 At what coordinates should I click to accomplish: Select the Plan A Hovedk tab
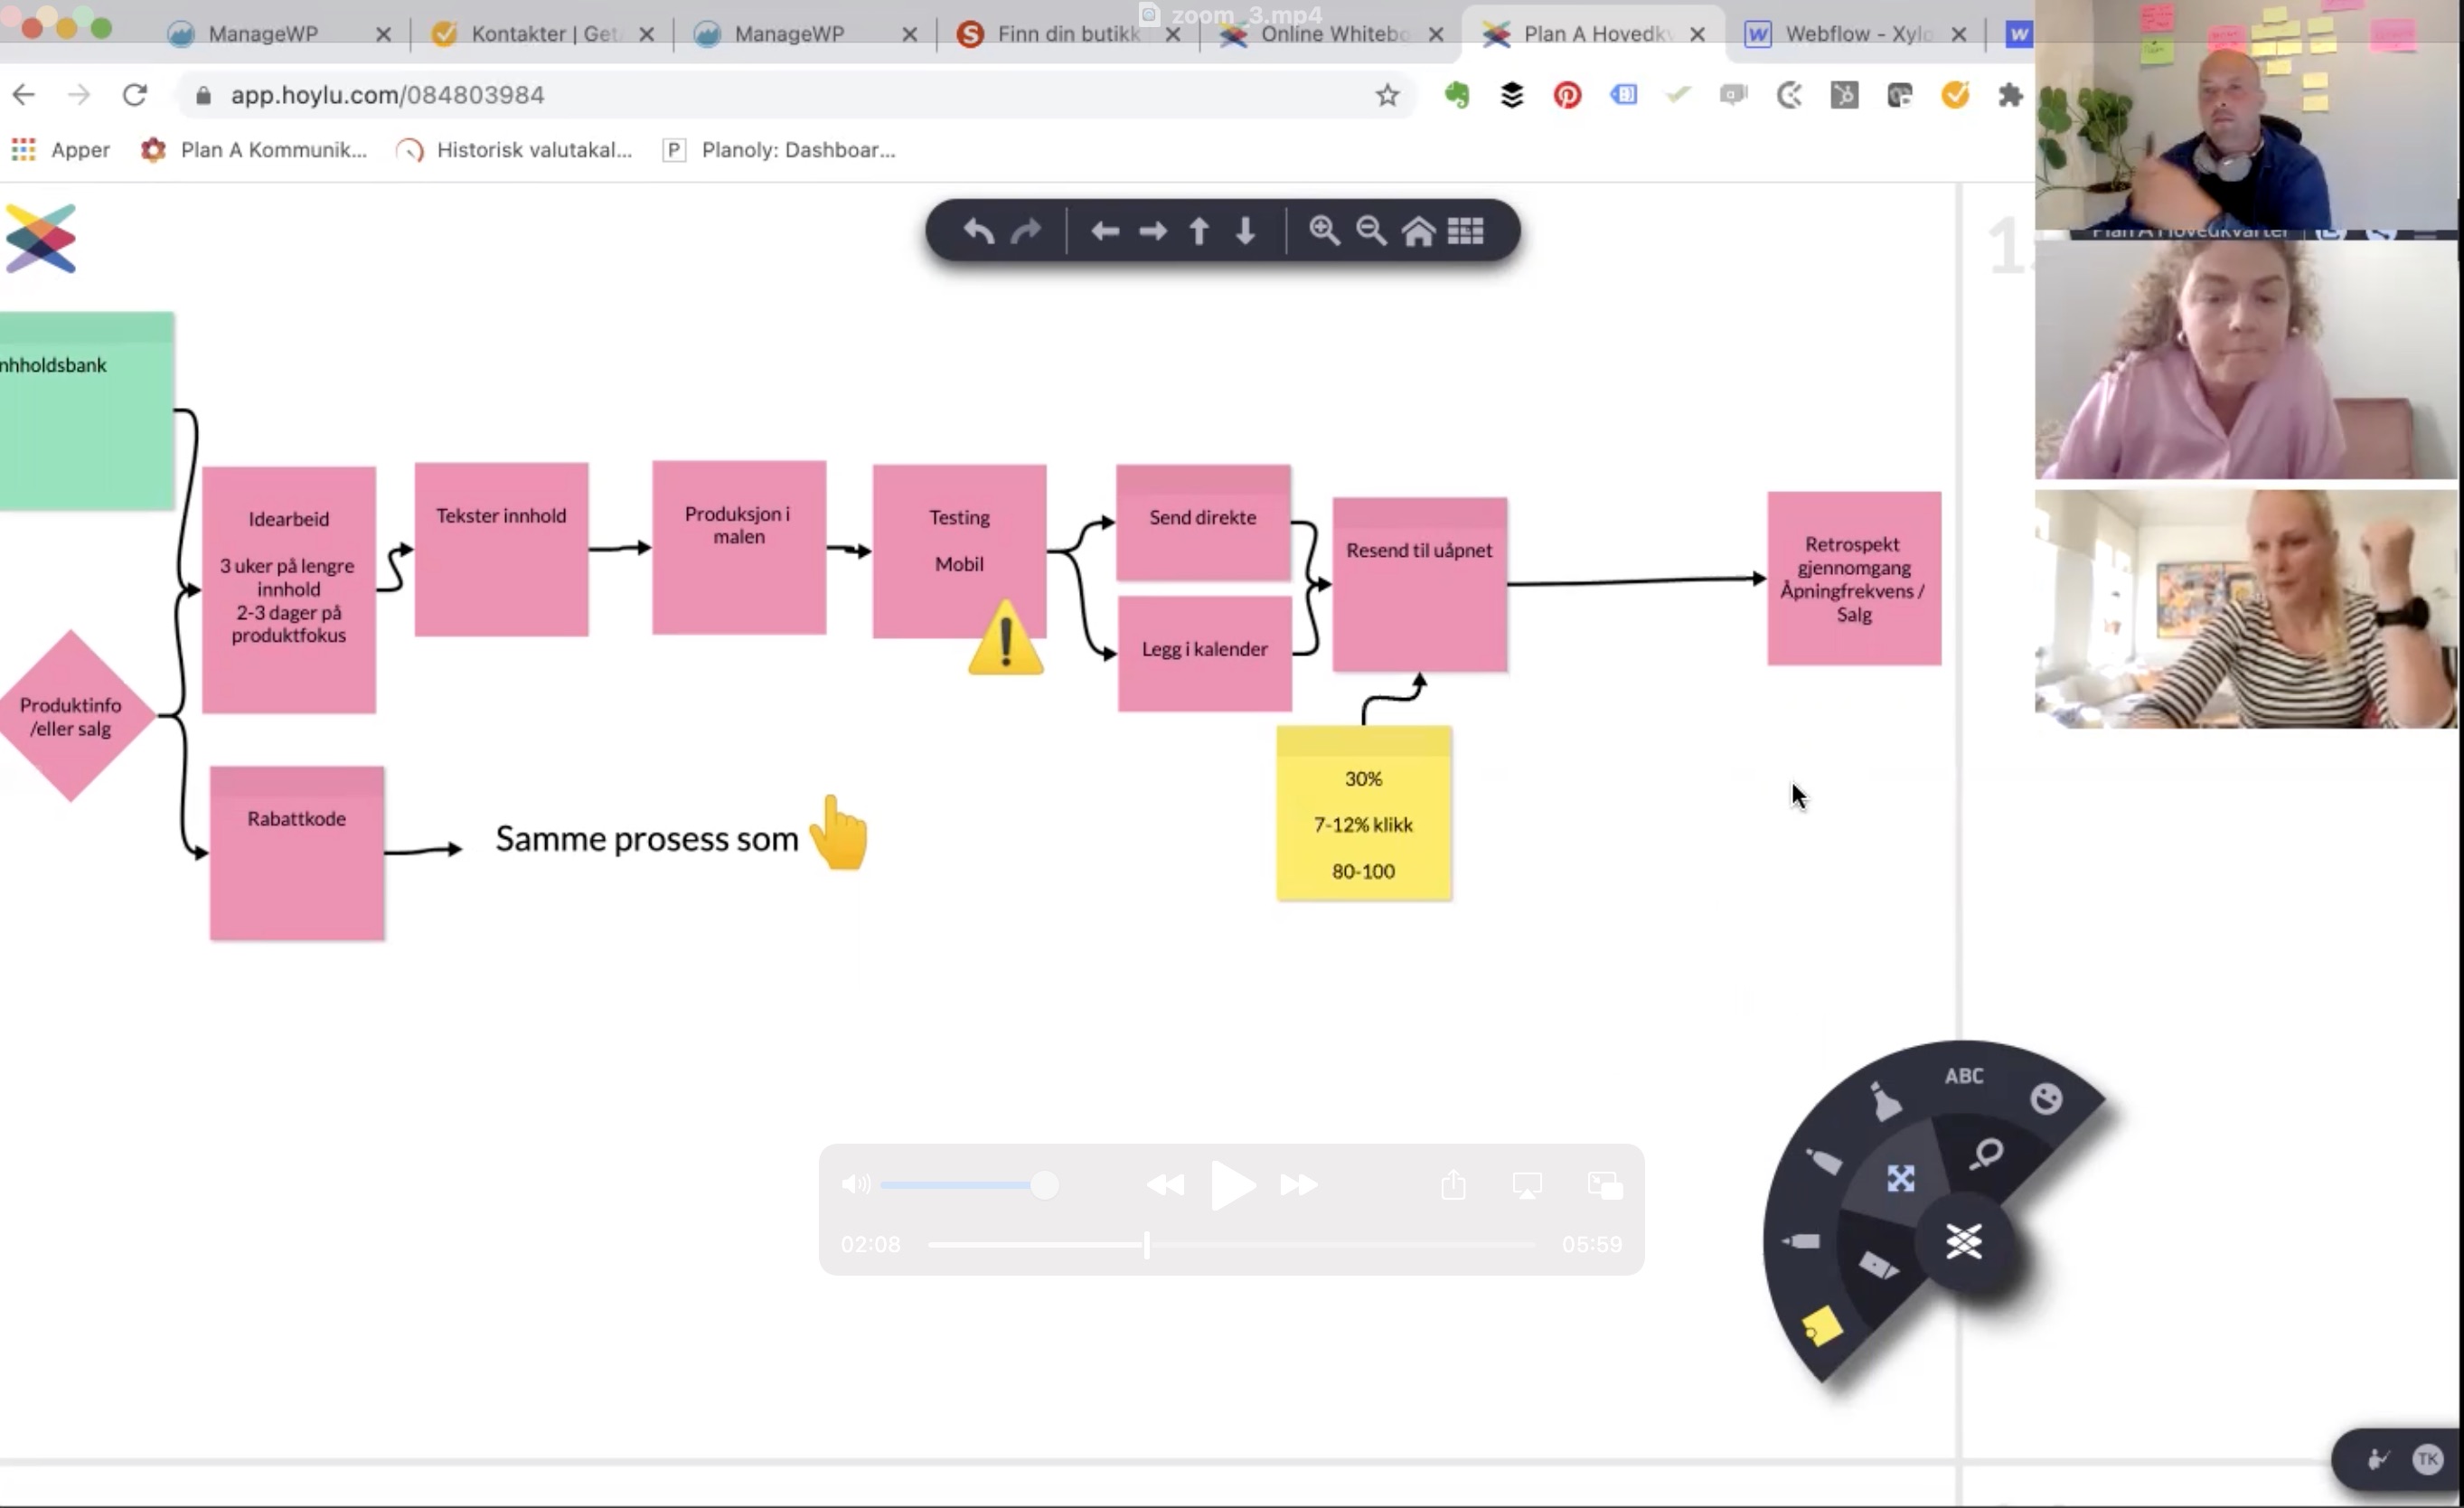pyautogui.click(x=1593, y=34)
